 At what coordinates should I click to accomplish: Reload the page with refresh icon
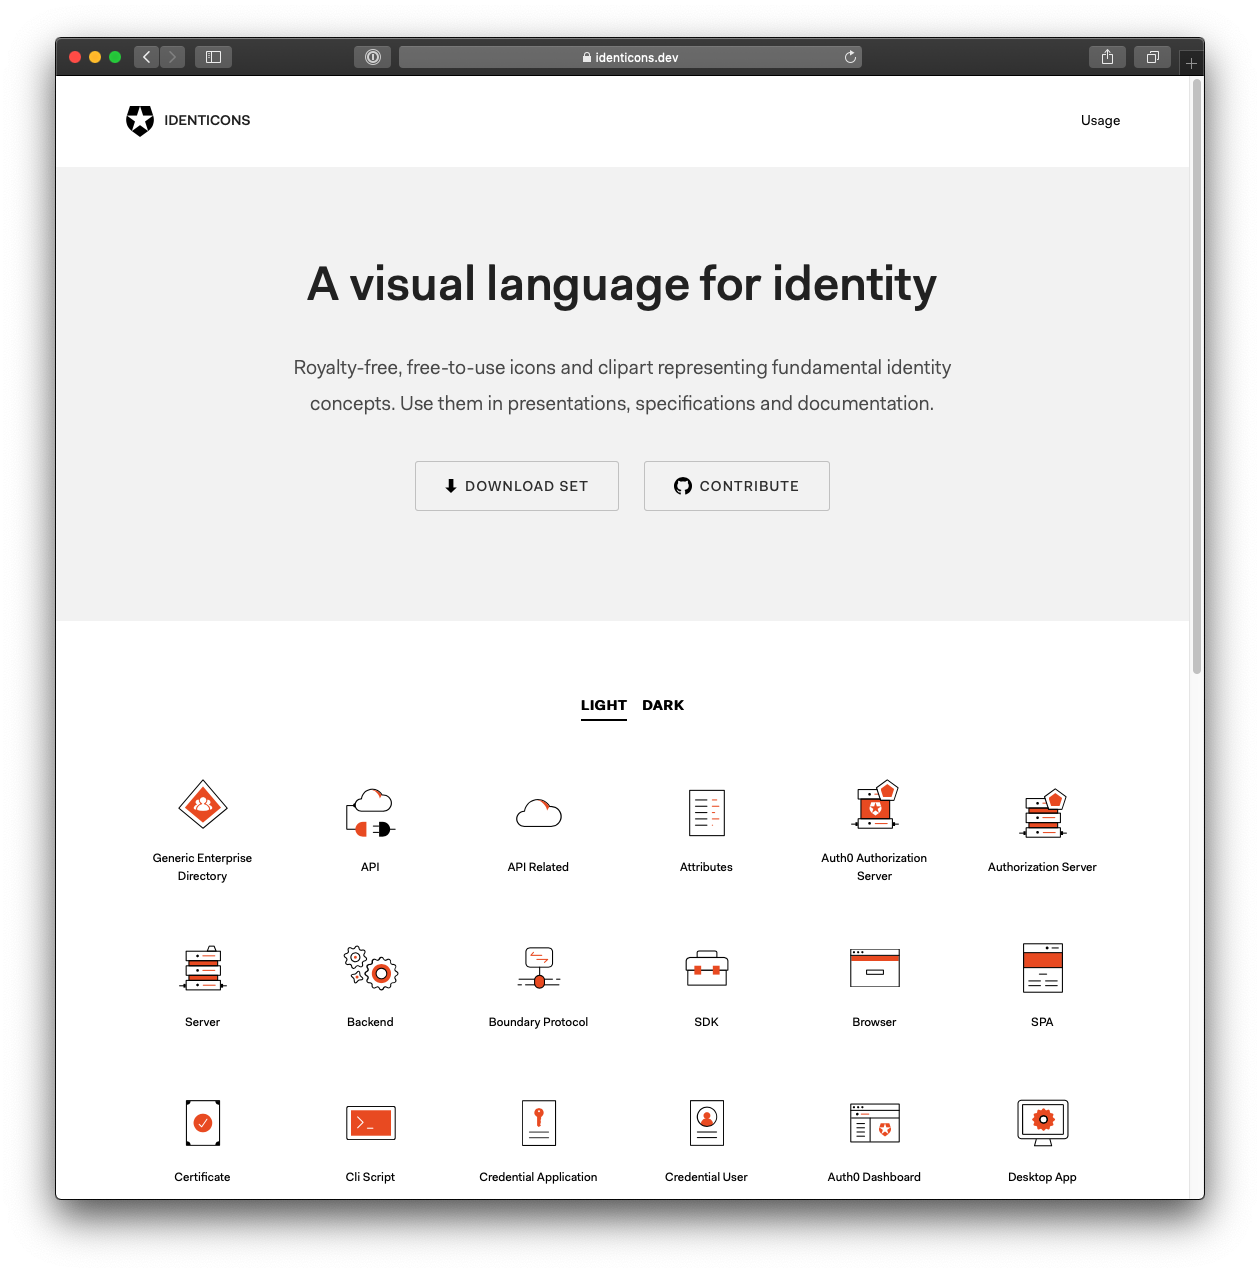(x=850, y=57)
